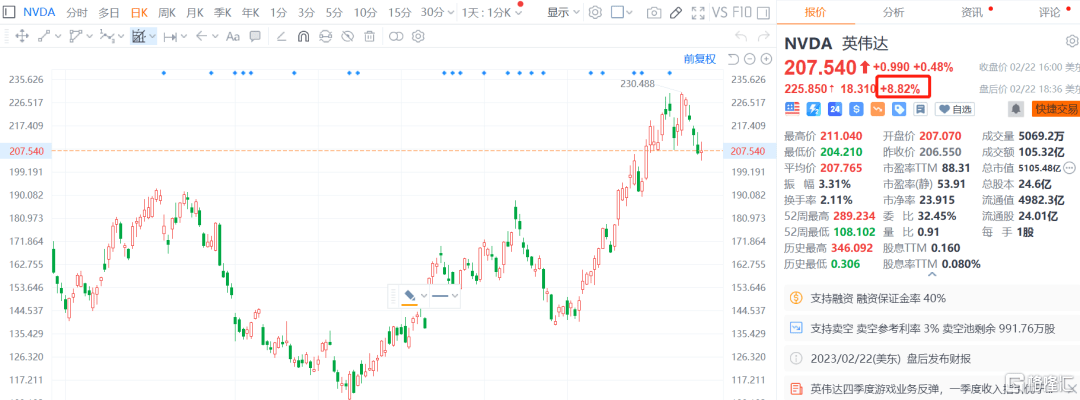Reset chart zoom with the curved-arrow icon
This screenshot has height=400, width=1080.
(733, 59)
